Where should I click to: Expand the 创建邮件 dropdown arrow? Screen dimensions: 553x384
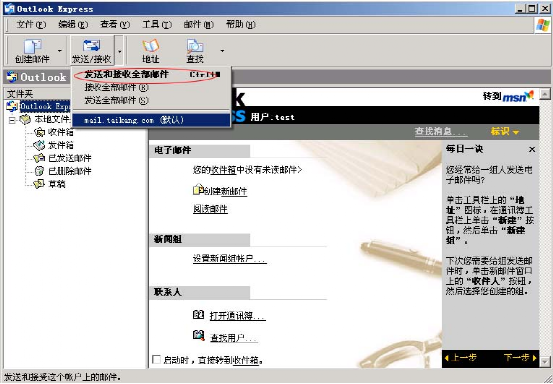click(60, 51)
